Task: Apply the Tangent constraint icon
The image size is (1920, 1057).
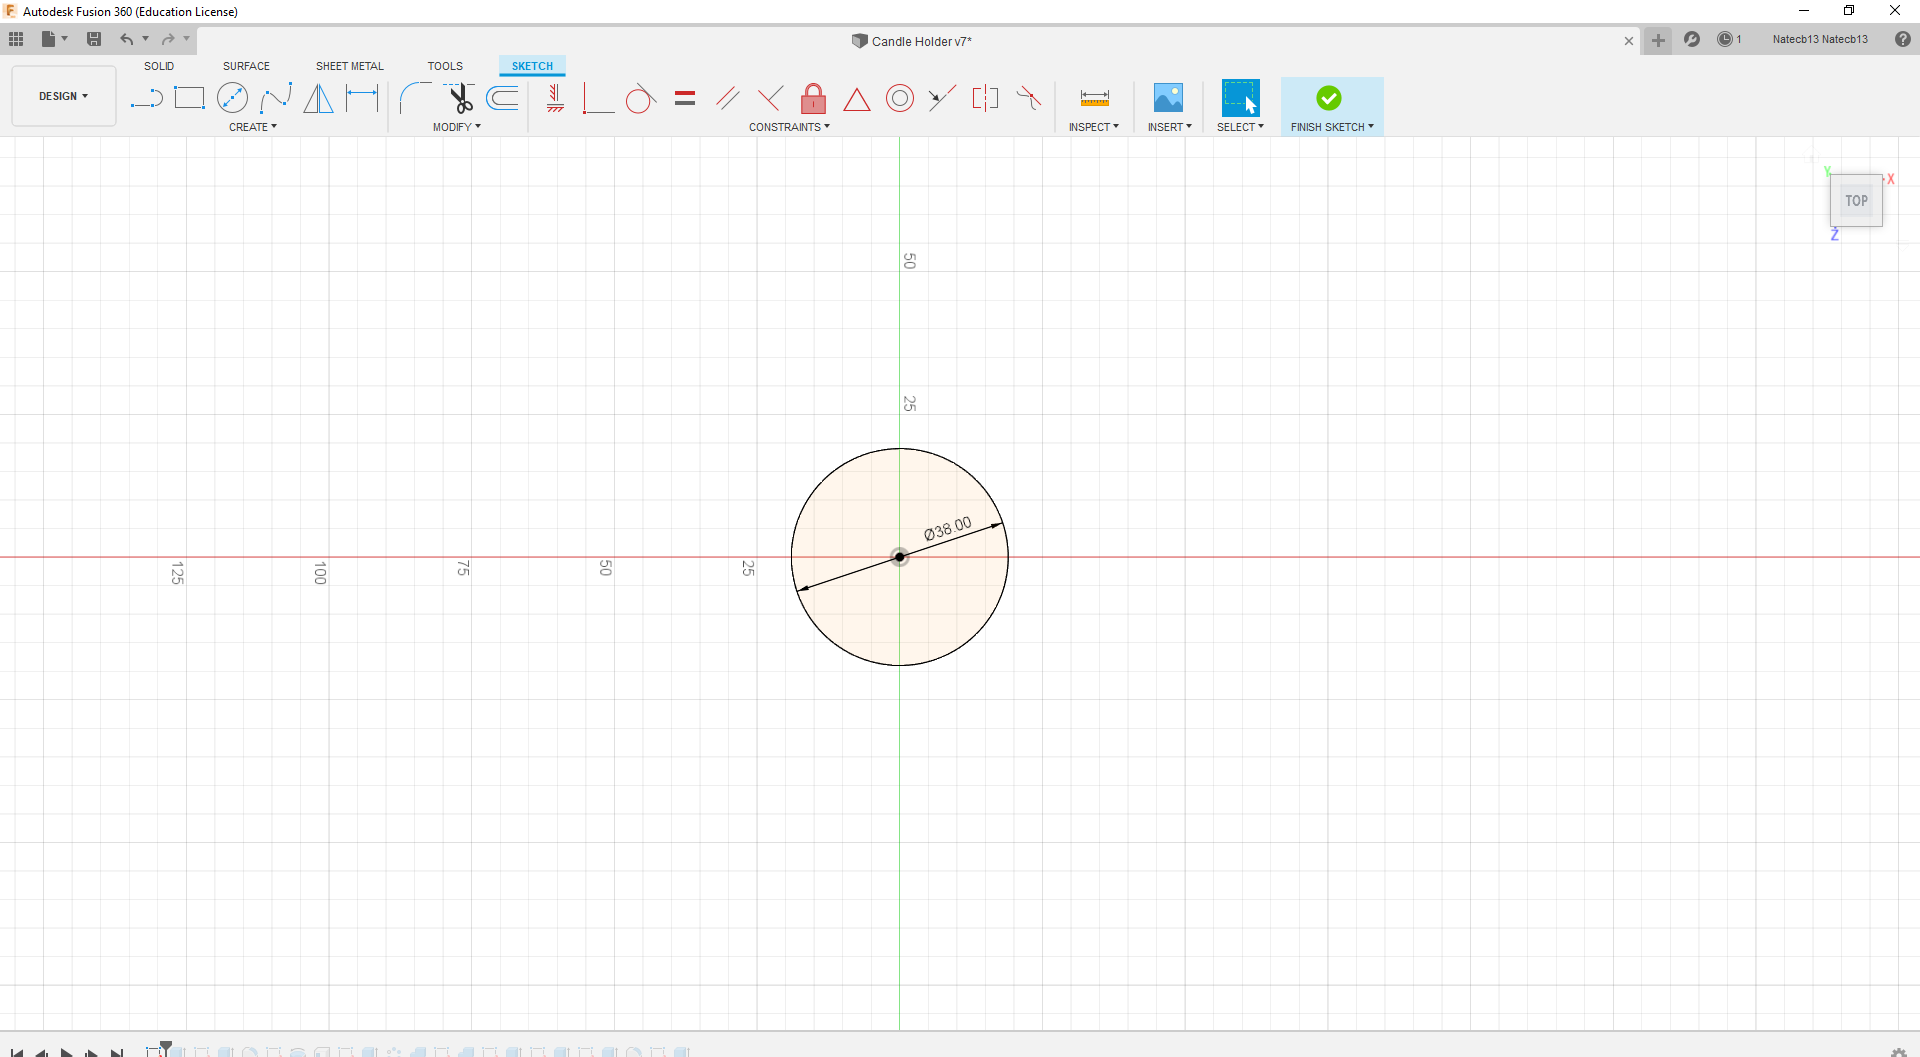Action: [x=640, y=99]
